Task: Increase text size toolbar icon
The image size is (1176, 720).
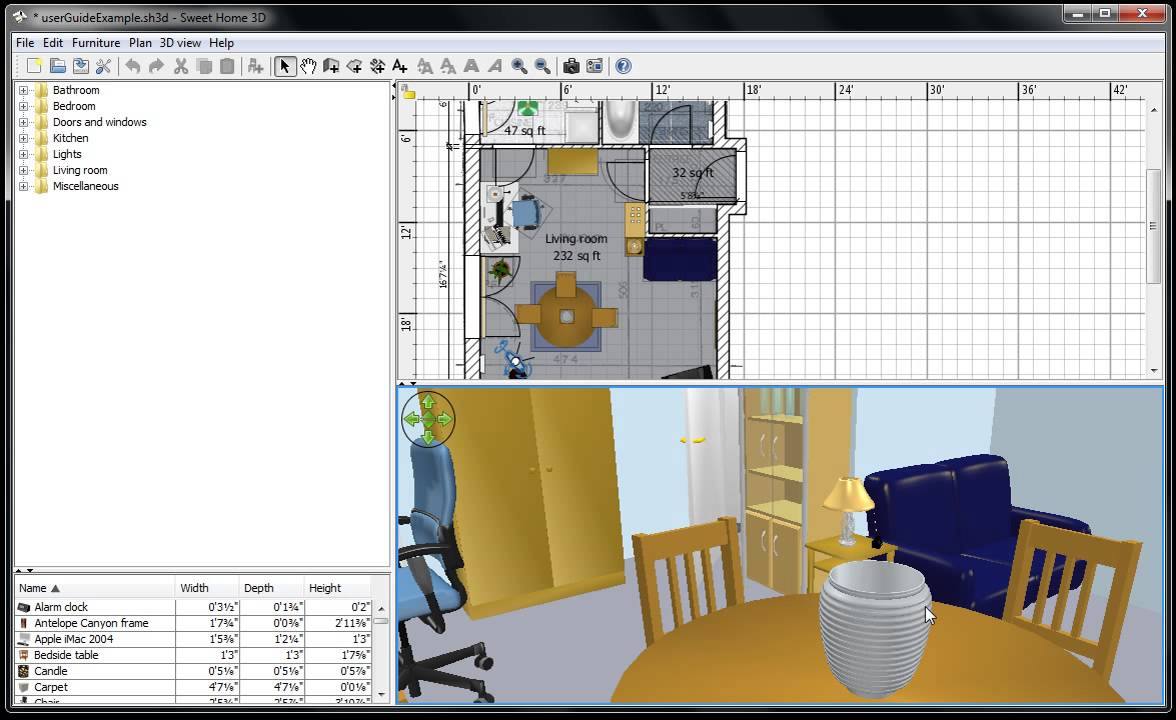Action: click(424, 66)
